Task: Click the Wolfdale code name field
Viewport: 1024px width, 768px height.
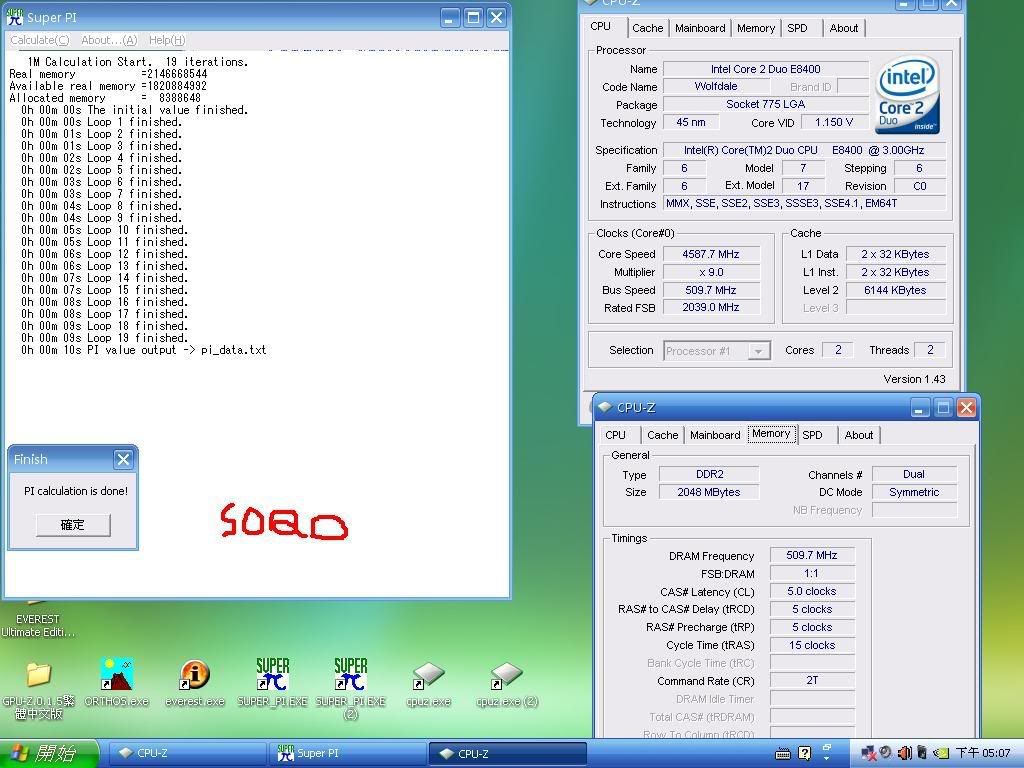Action: (716, 86)
